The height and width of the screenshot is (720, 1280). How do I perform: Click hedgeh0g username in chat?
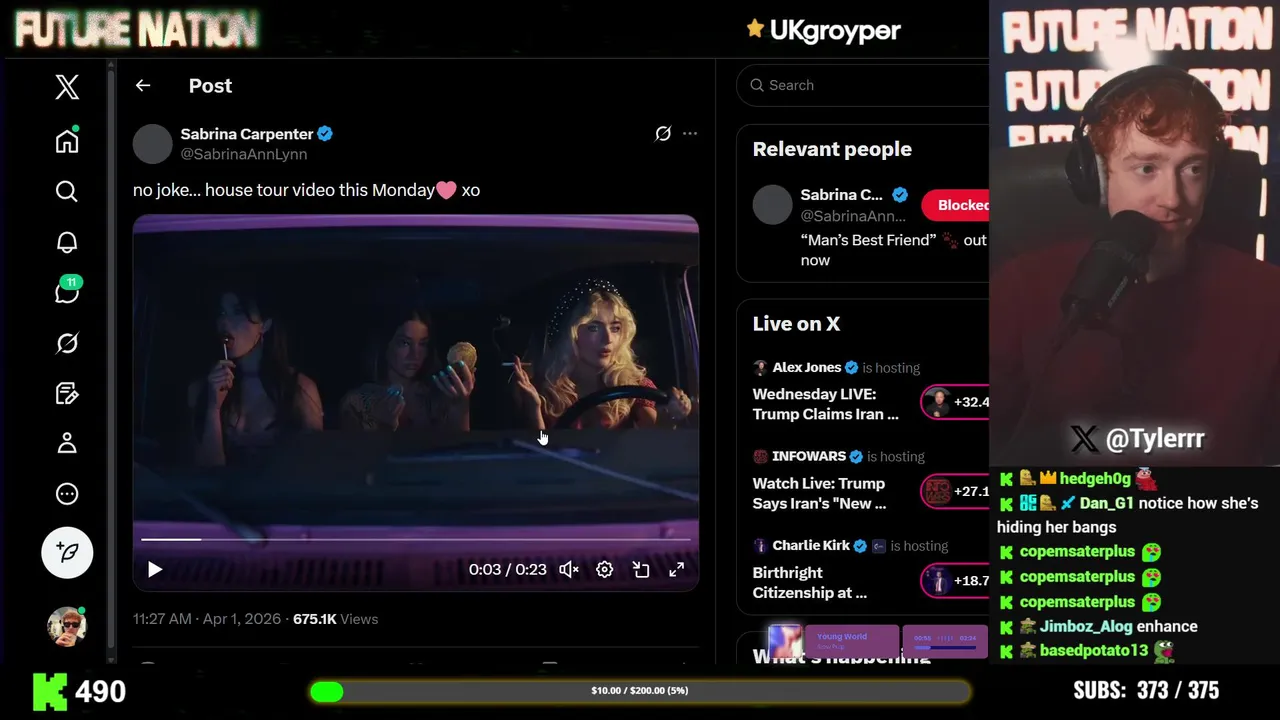pyautogui.click(x=1094, y=479)
